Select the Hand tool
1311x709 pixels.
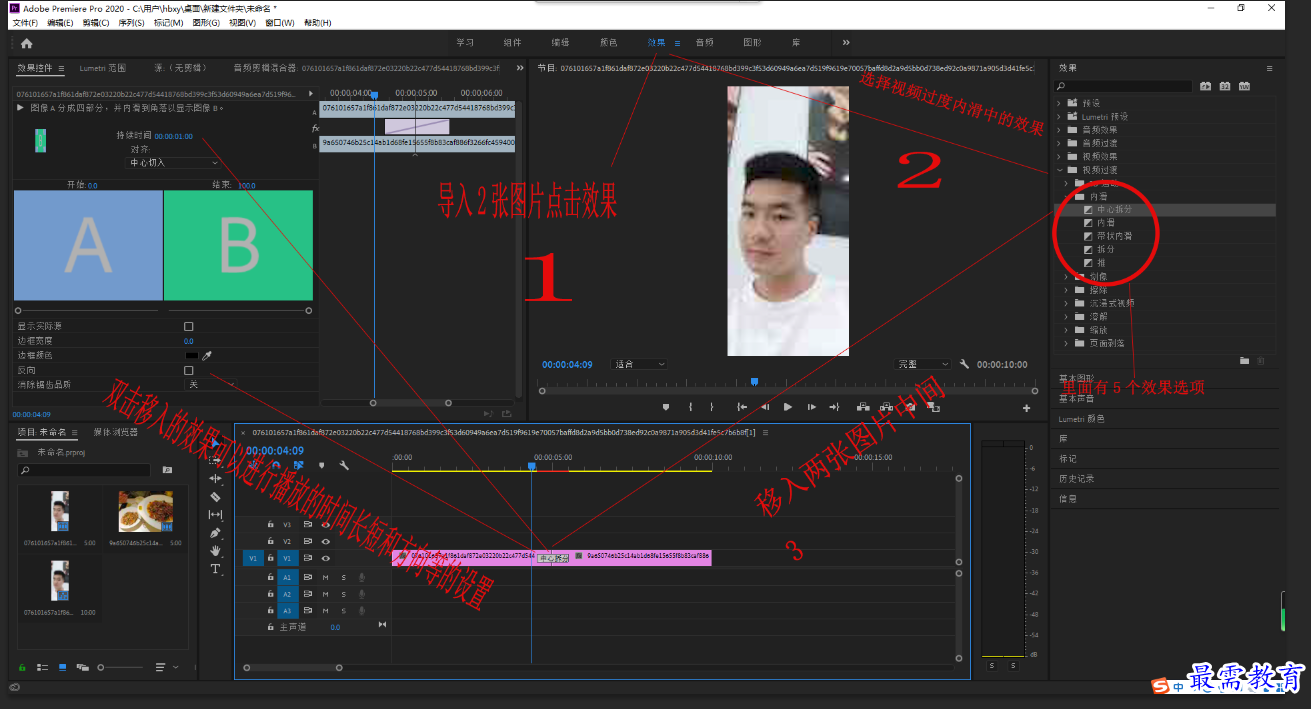click(x=215, y=550)
